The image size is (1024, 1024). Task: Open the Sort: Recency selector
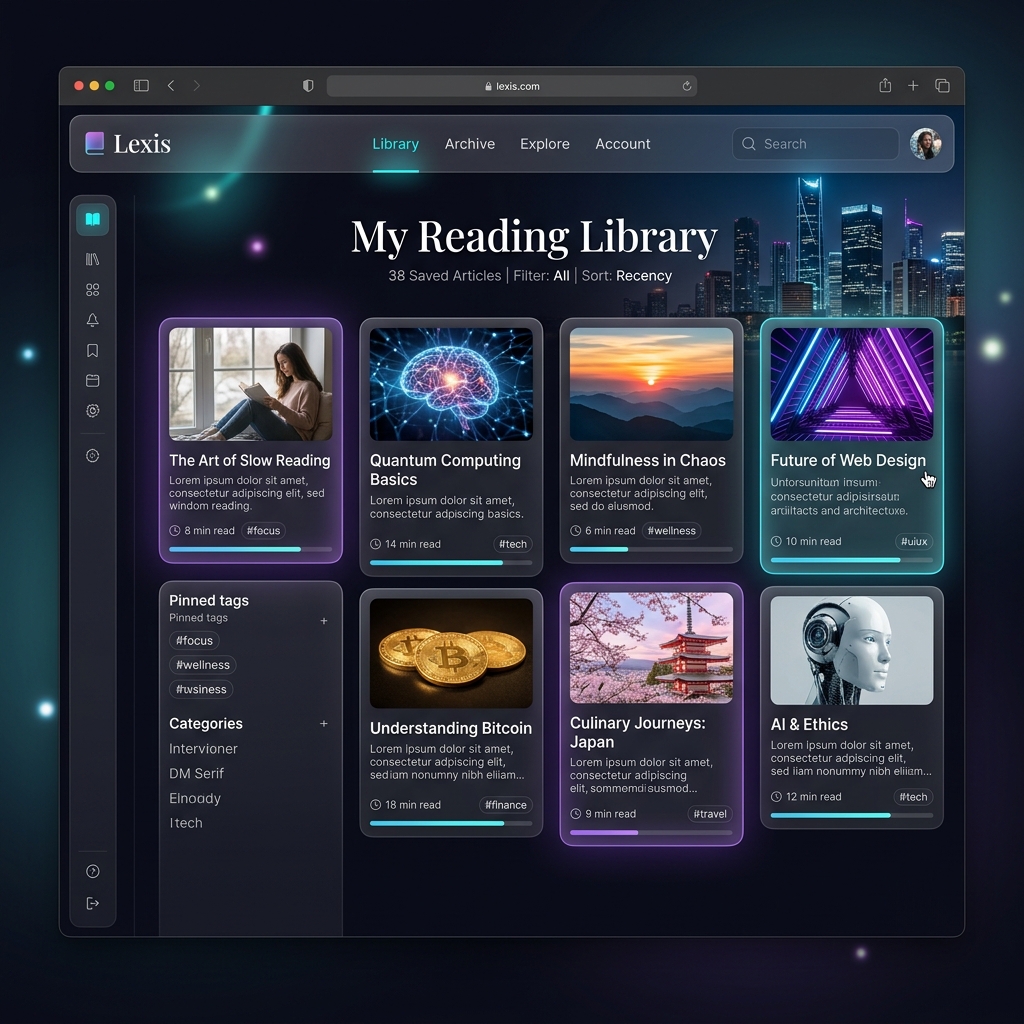point(626,276)
